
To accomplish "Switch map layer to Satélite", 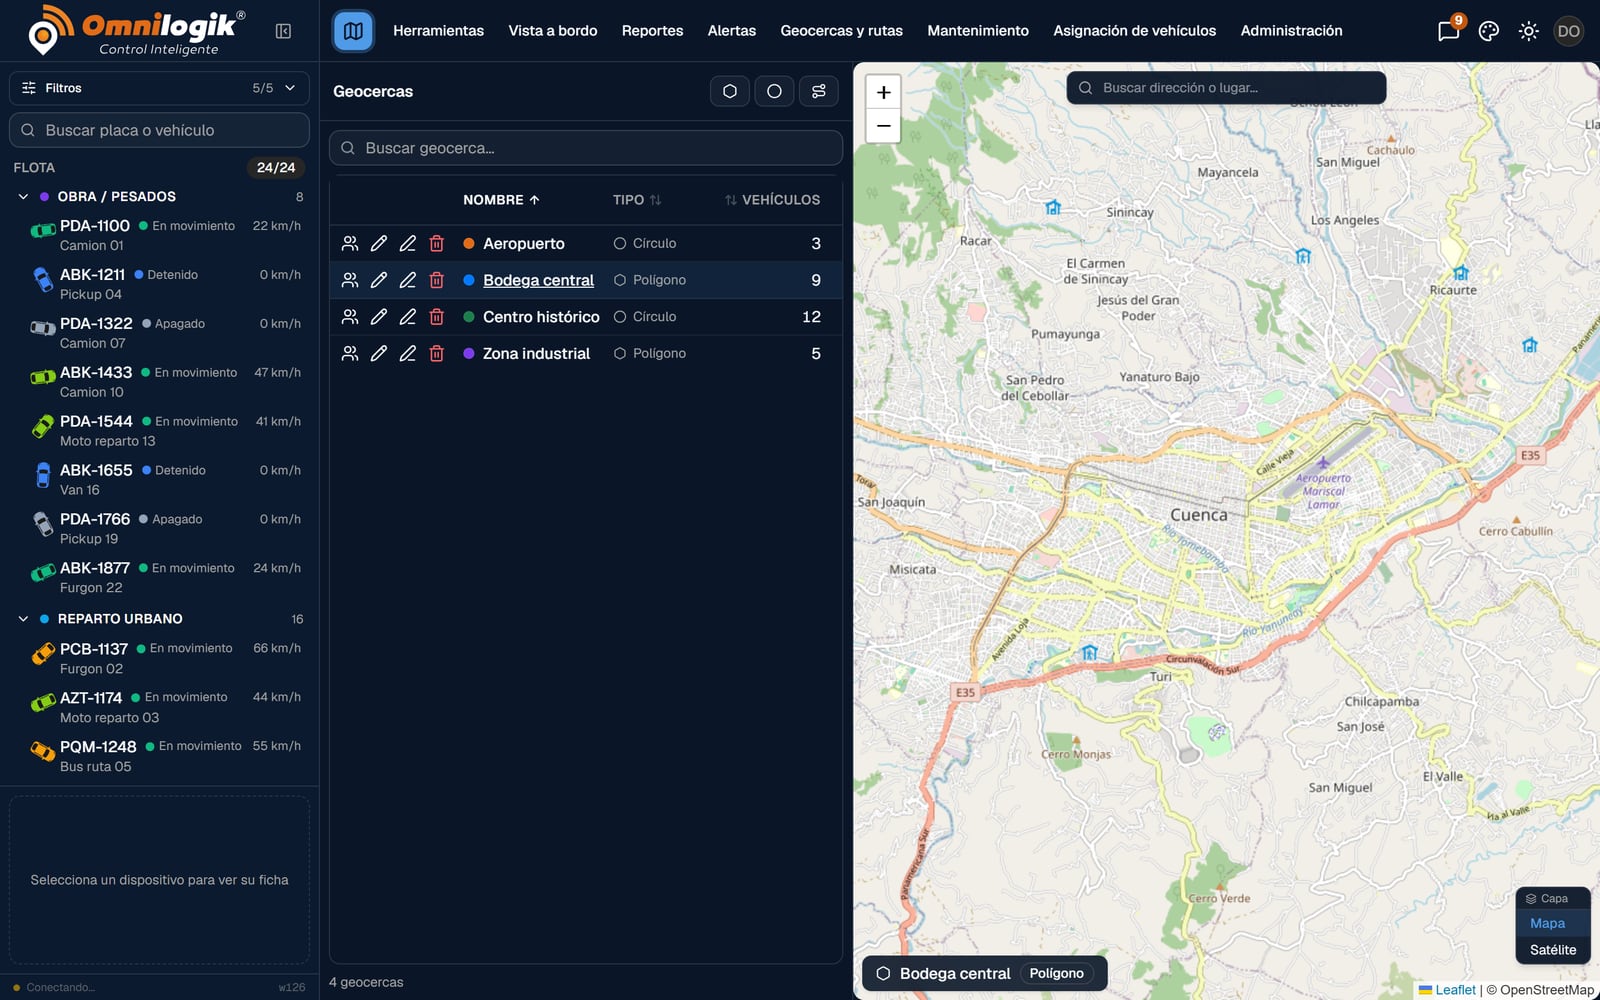I will [1553, 950].
